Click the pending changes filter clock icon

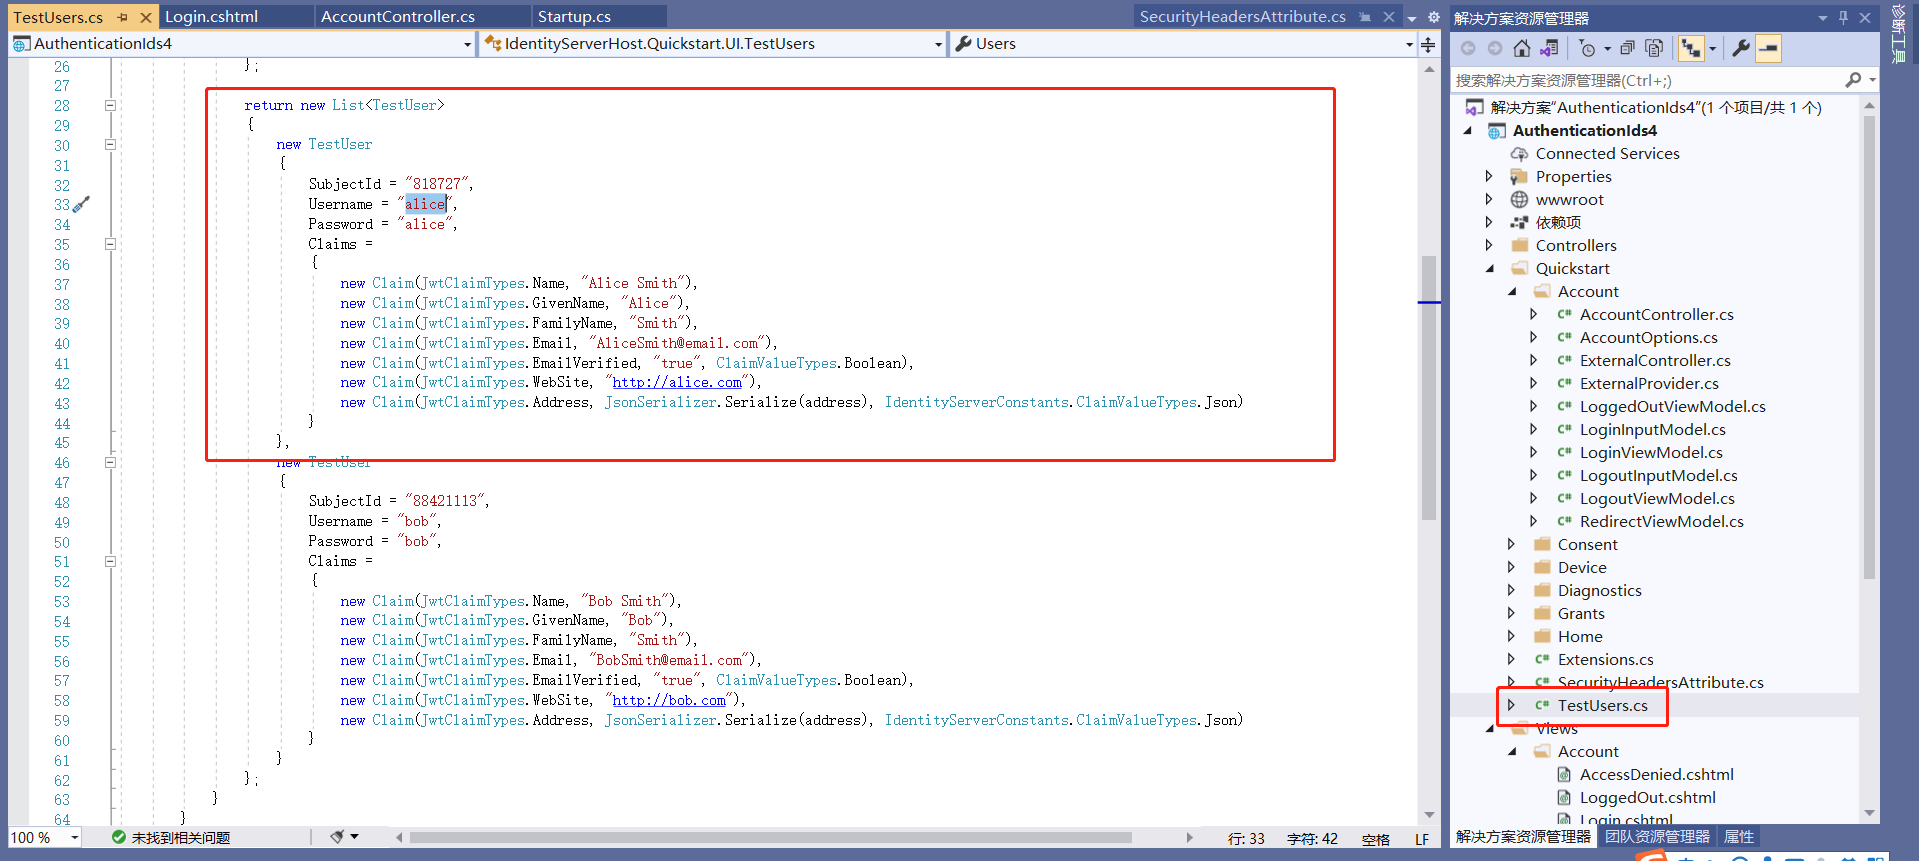click(x=1587, y=48)
